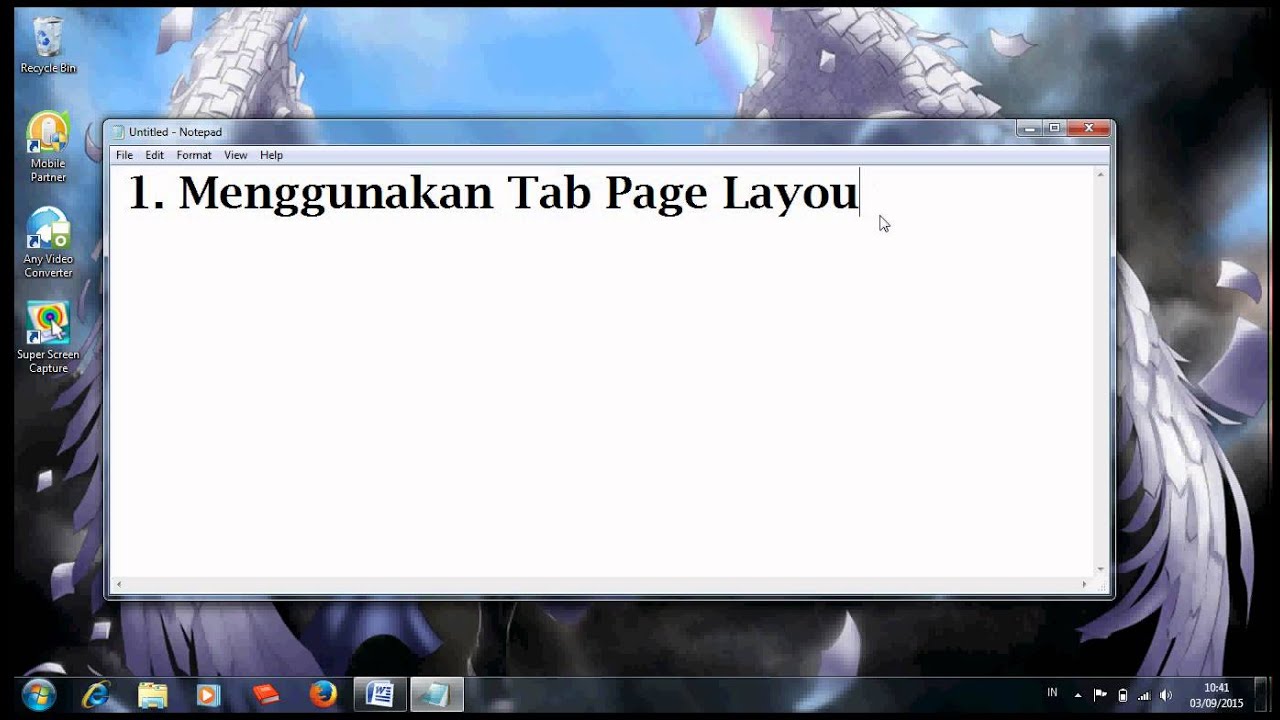Maximize the Notepad window
Viewport: 1280px width, 720px height.
point(1054,128)
